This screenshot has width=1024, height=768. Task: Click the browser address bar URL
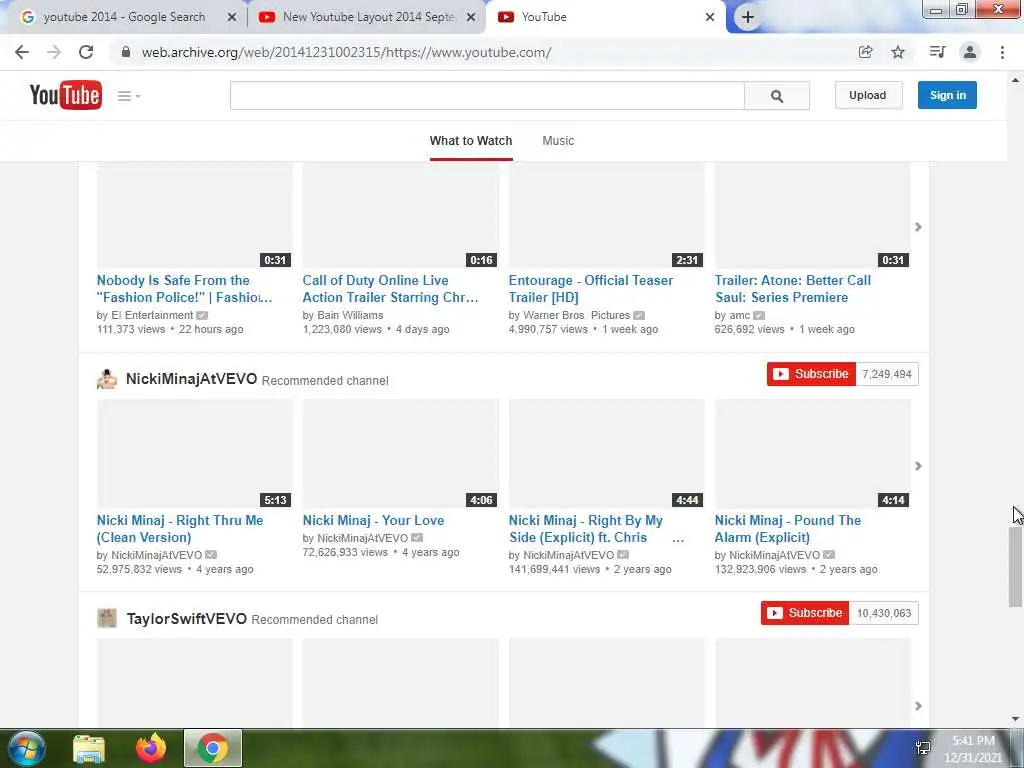[x=346, y=52]
